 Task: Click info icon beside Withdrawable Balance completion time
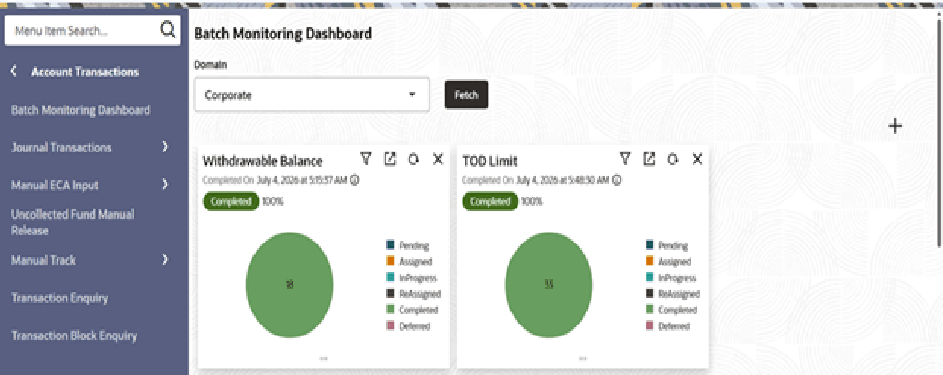coord(355,180)
